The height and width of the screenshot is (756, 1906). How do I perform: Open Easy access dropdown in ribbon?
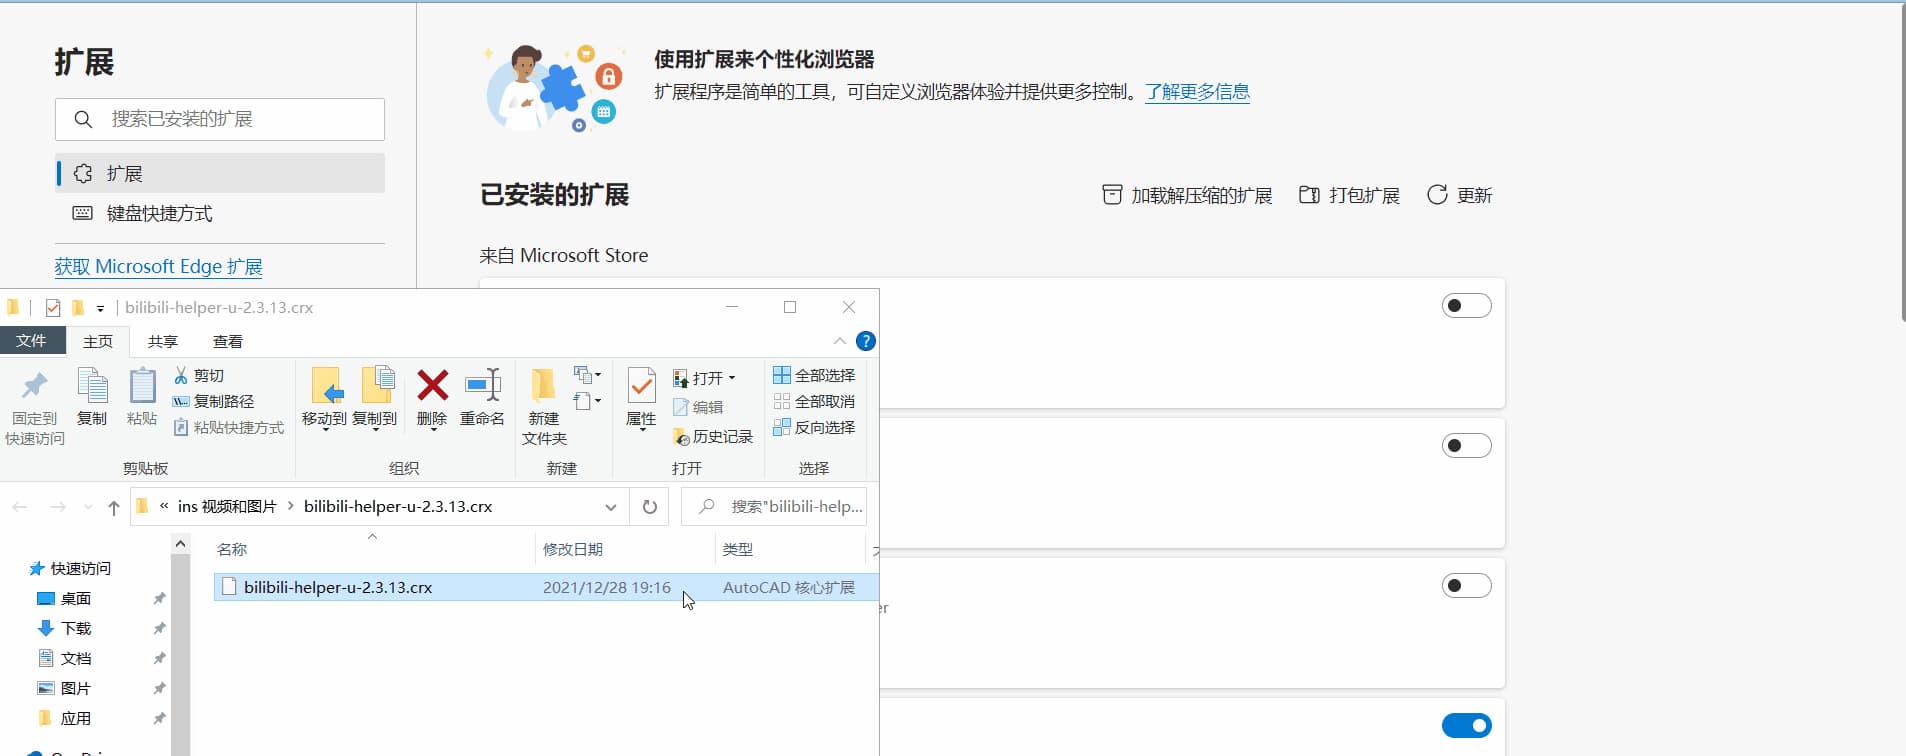pos(587,401)
